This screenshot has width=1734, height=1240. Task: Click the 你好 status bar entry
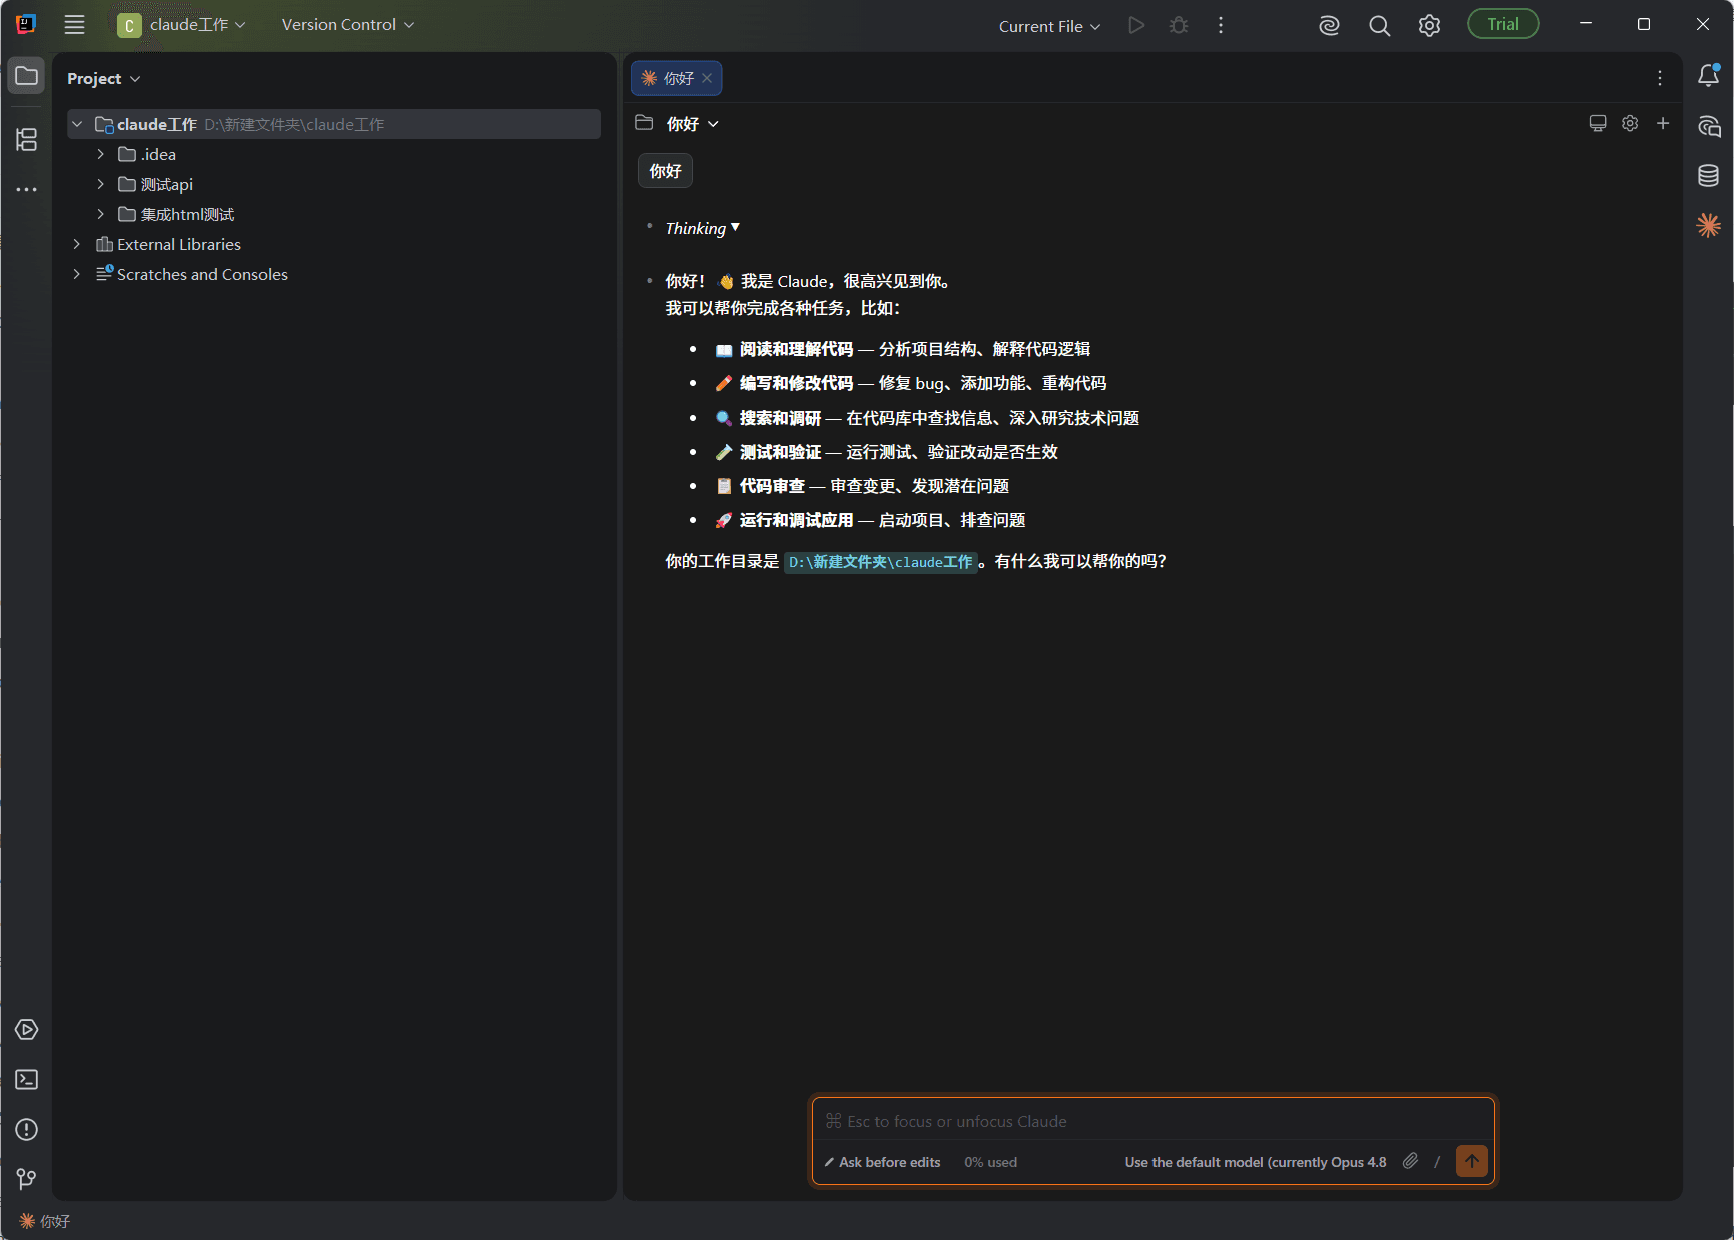[x=45, y=1221]
